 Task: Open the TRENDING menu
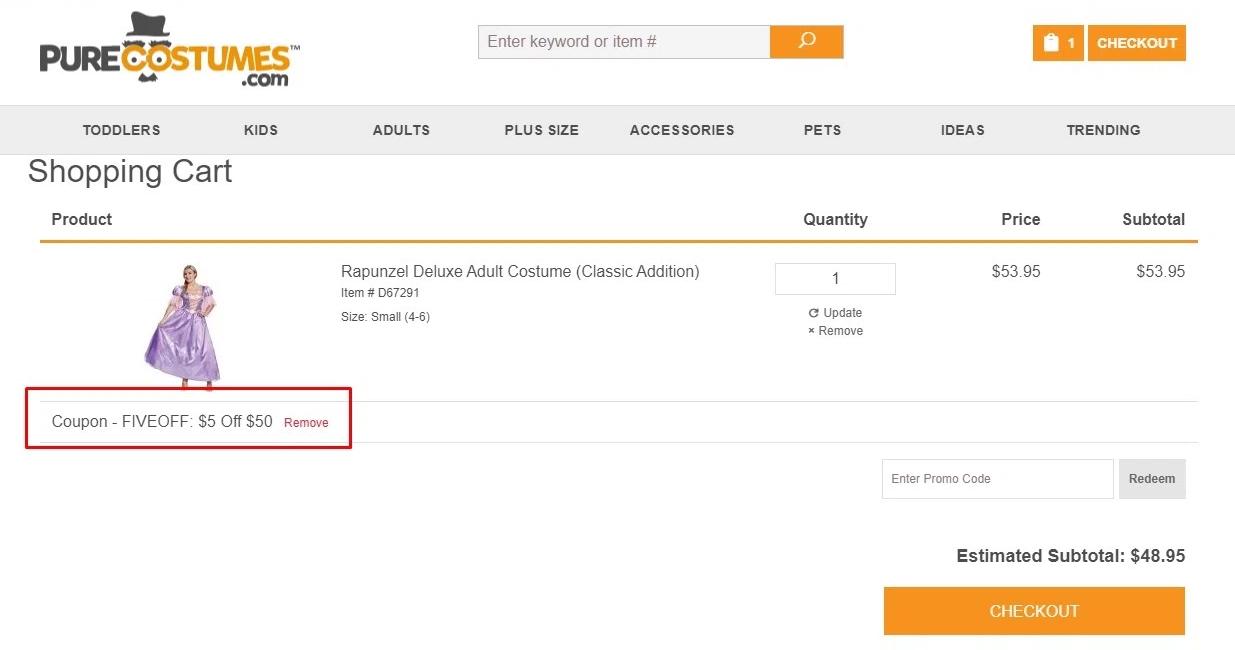[1103, 130]
